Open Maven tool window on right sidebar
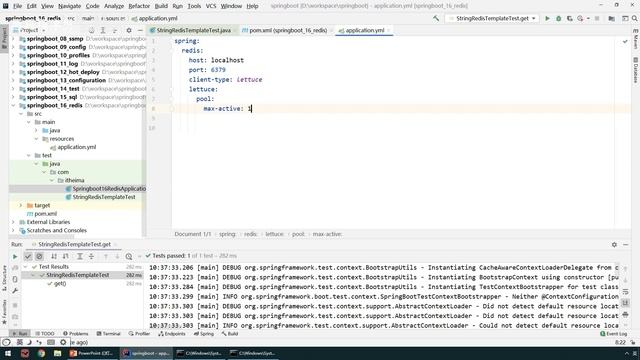 [636, 39]
